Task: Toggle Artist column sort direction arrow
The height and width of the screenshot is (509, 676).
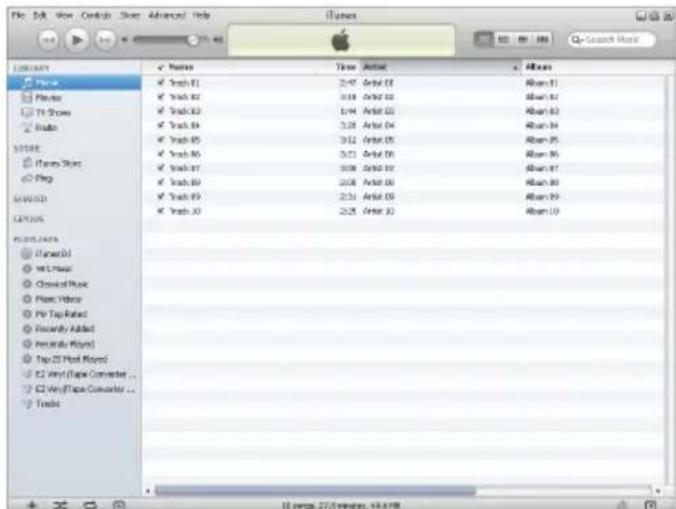Action: point(515,68)
